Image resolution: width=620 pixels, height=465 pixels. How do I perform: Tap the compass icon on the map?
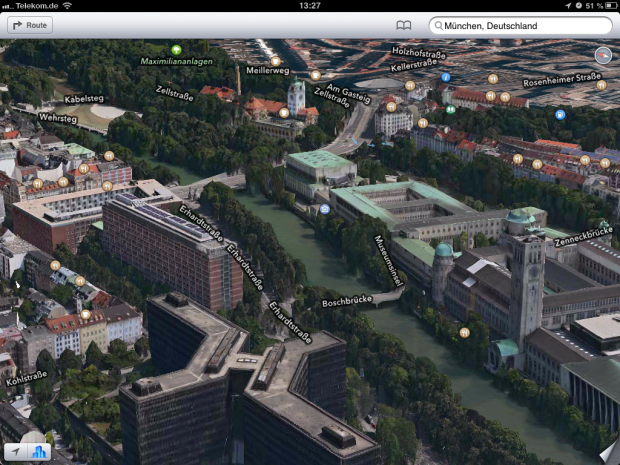click(602, 54)
